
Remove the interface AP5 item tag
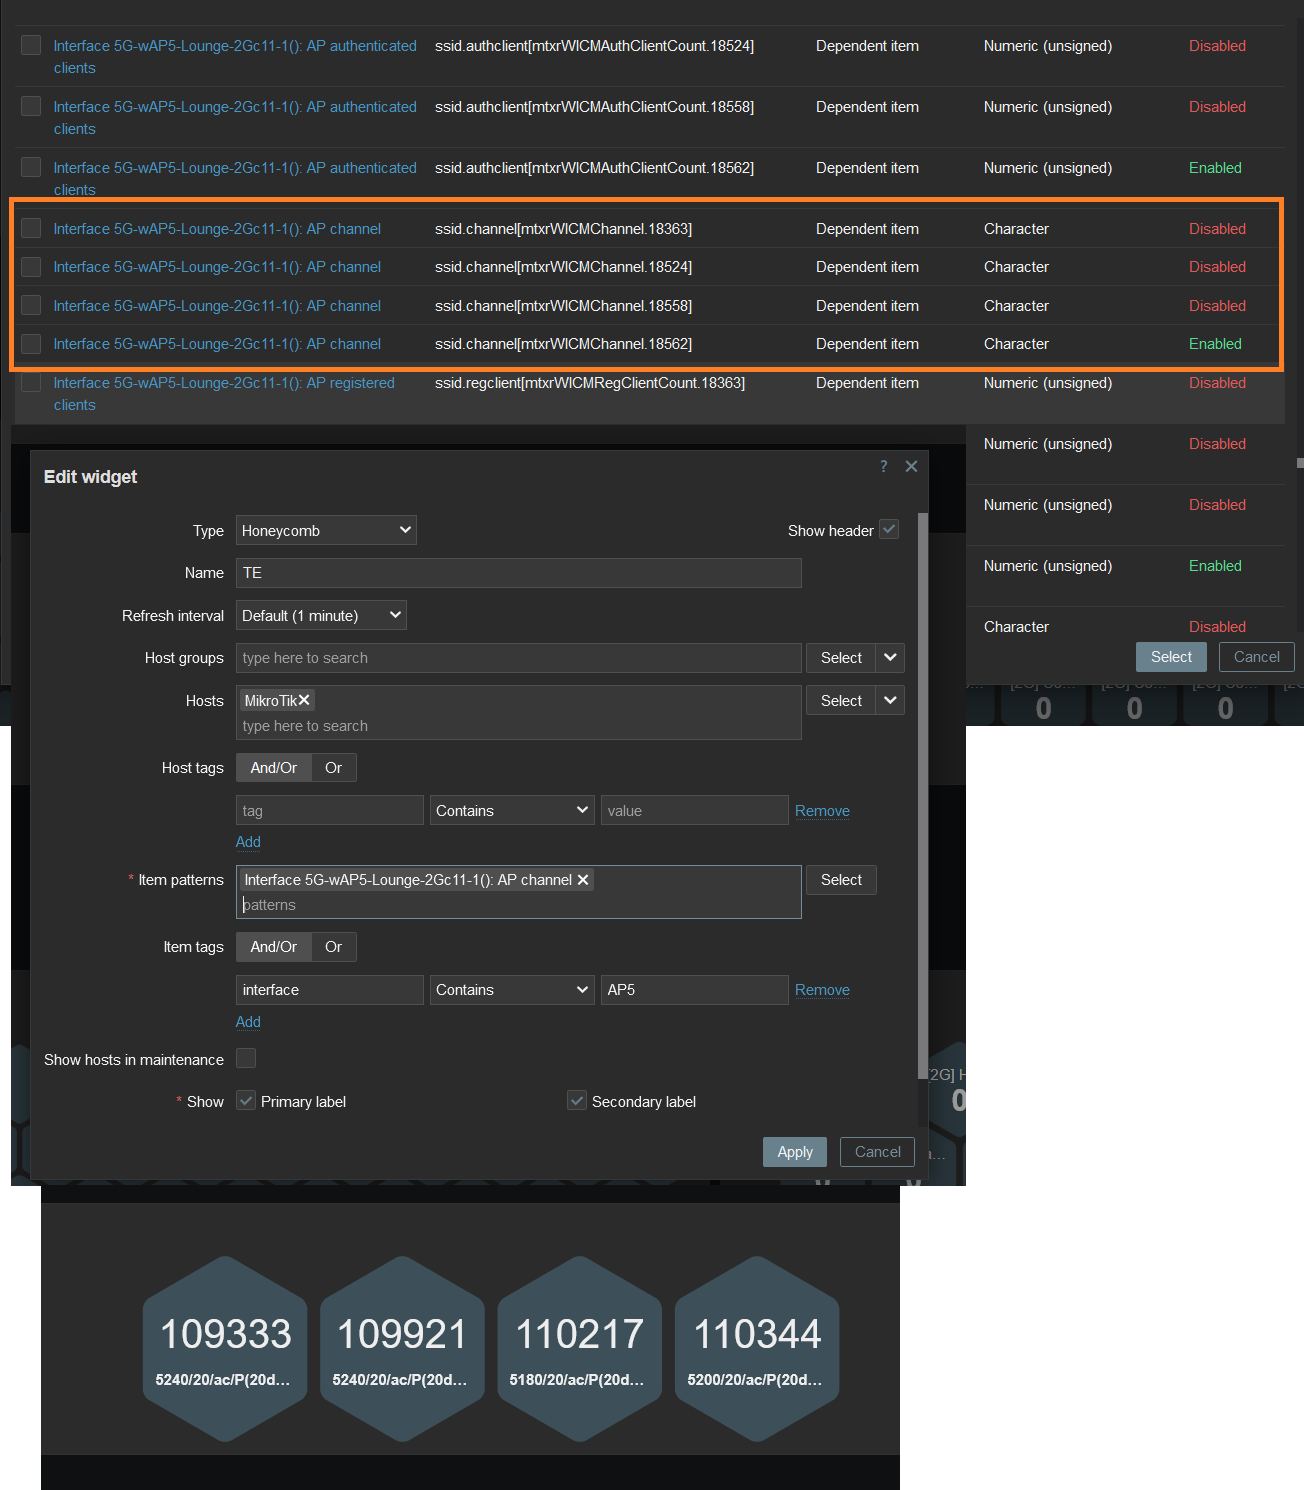[822, 990]
